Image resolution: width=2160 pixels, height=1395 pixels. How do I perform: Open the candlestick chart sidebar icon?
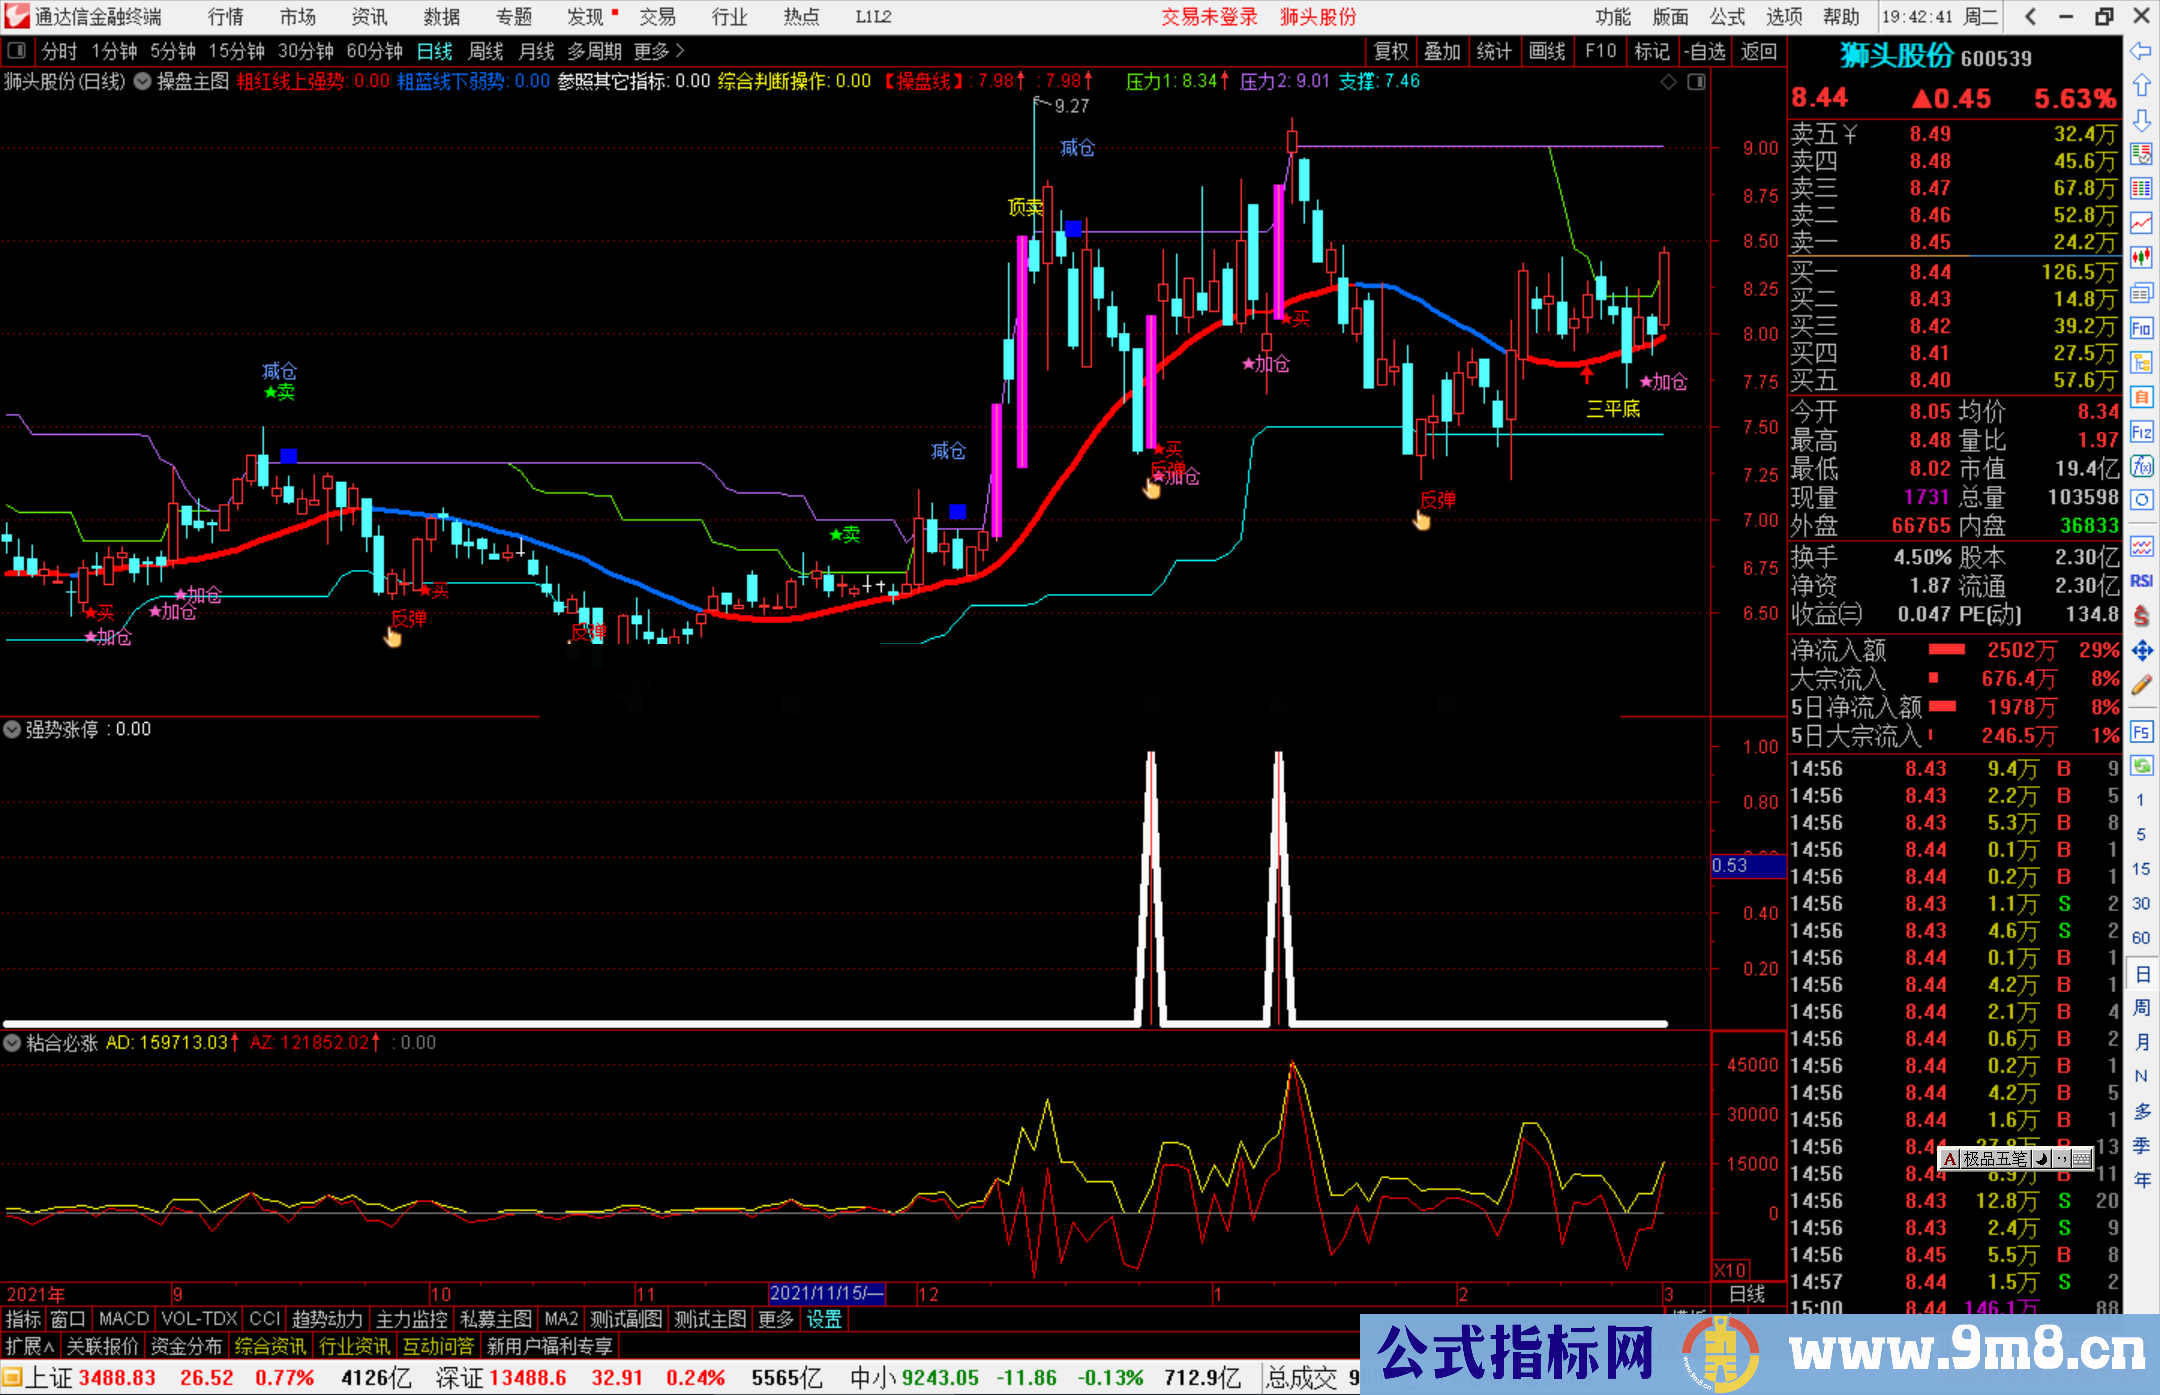(2141, 258)
